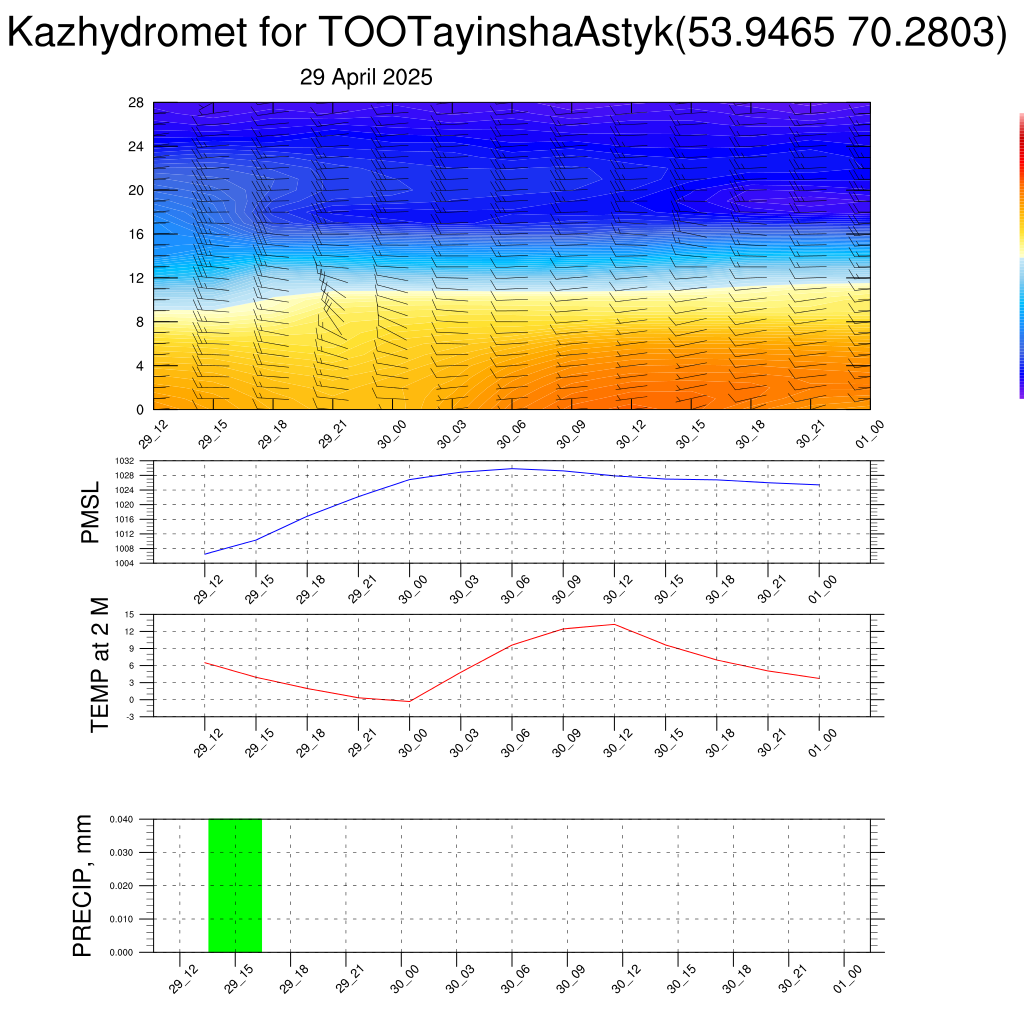Click 30_00 label under the PMSL chart
Image resolution: width=1024 pixels, height=1024 pixels.
coord(413,589)
